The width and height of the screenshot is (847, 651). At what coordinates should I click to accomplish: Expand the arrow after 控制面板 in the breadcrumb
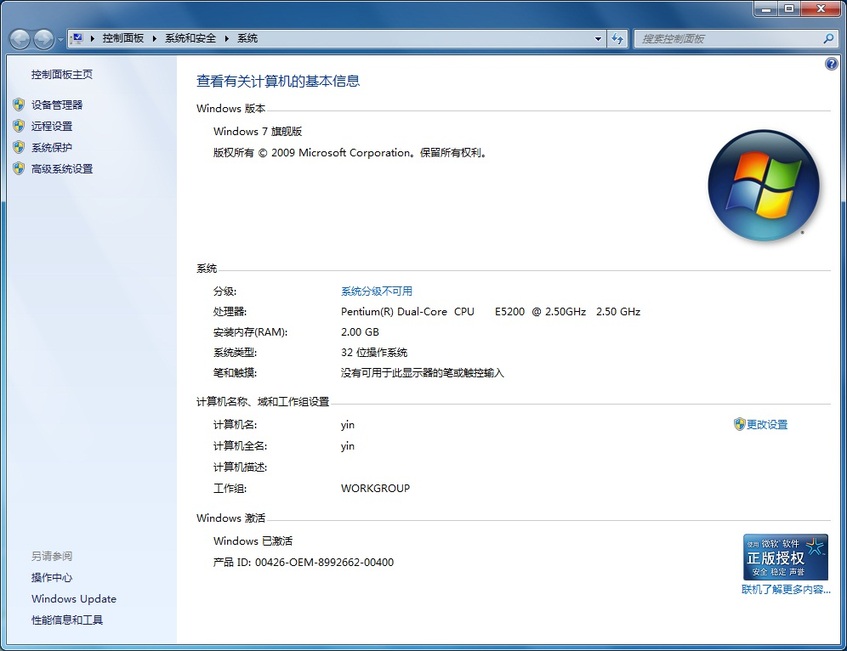point(154,38)
